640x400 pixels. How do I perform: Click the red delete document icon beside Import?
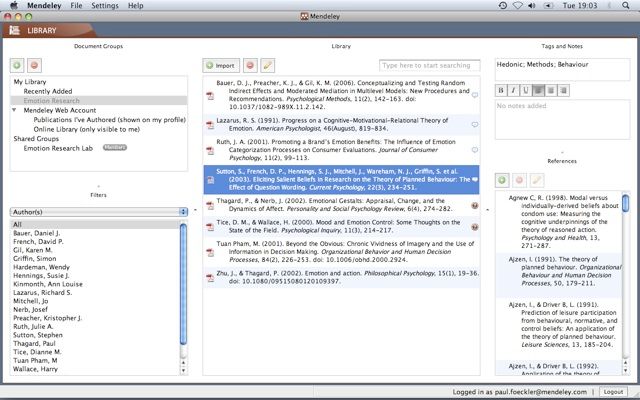[249, 64]
